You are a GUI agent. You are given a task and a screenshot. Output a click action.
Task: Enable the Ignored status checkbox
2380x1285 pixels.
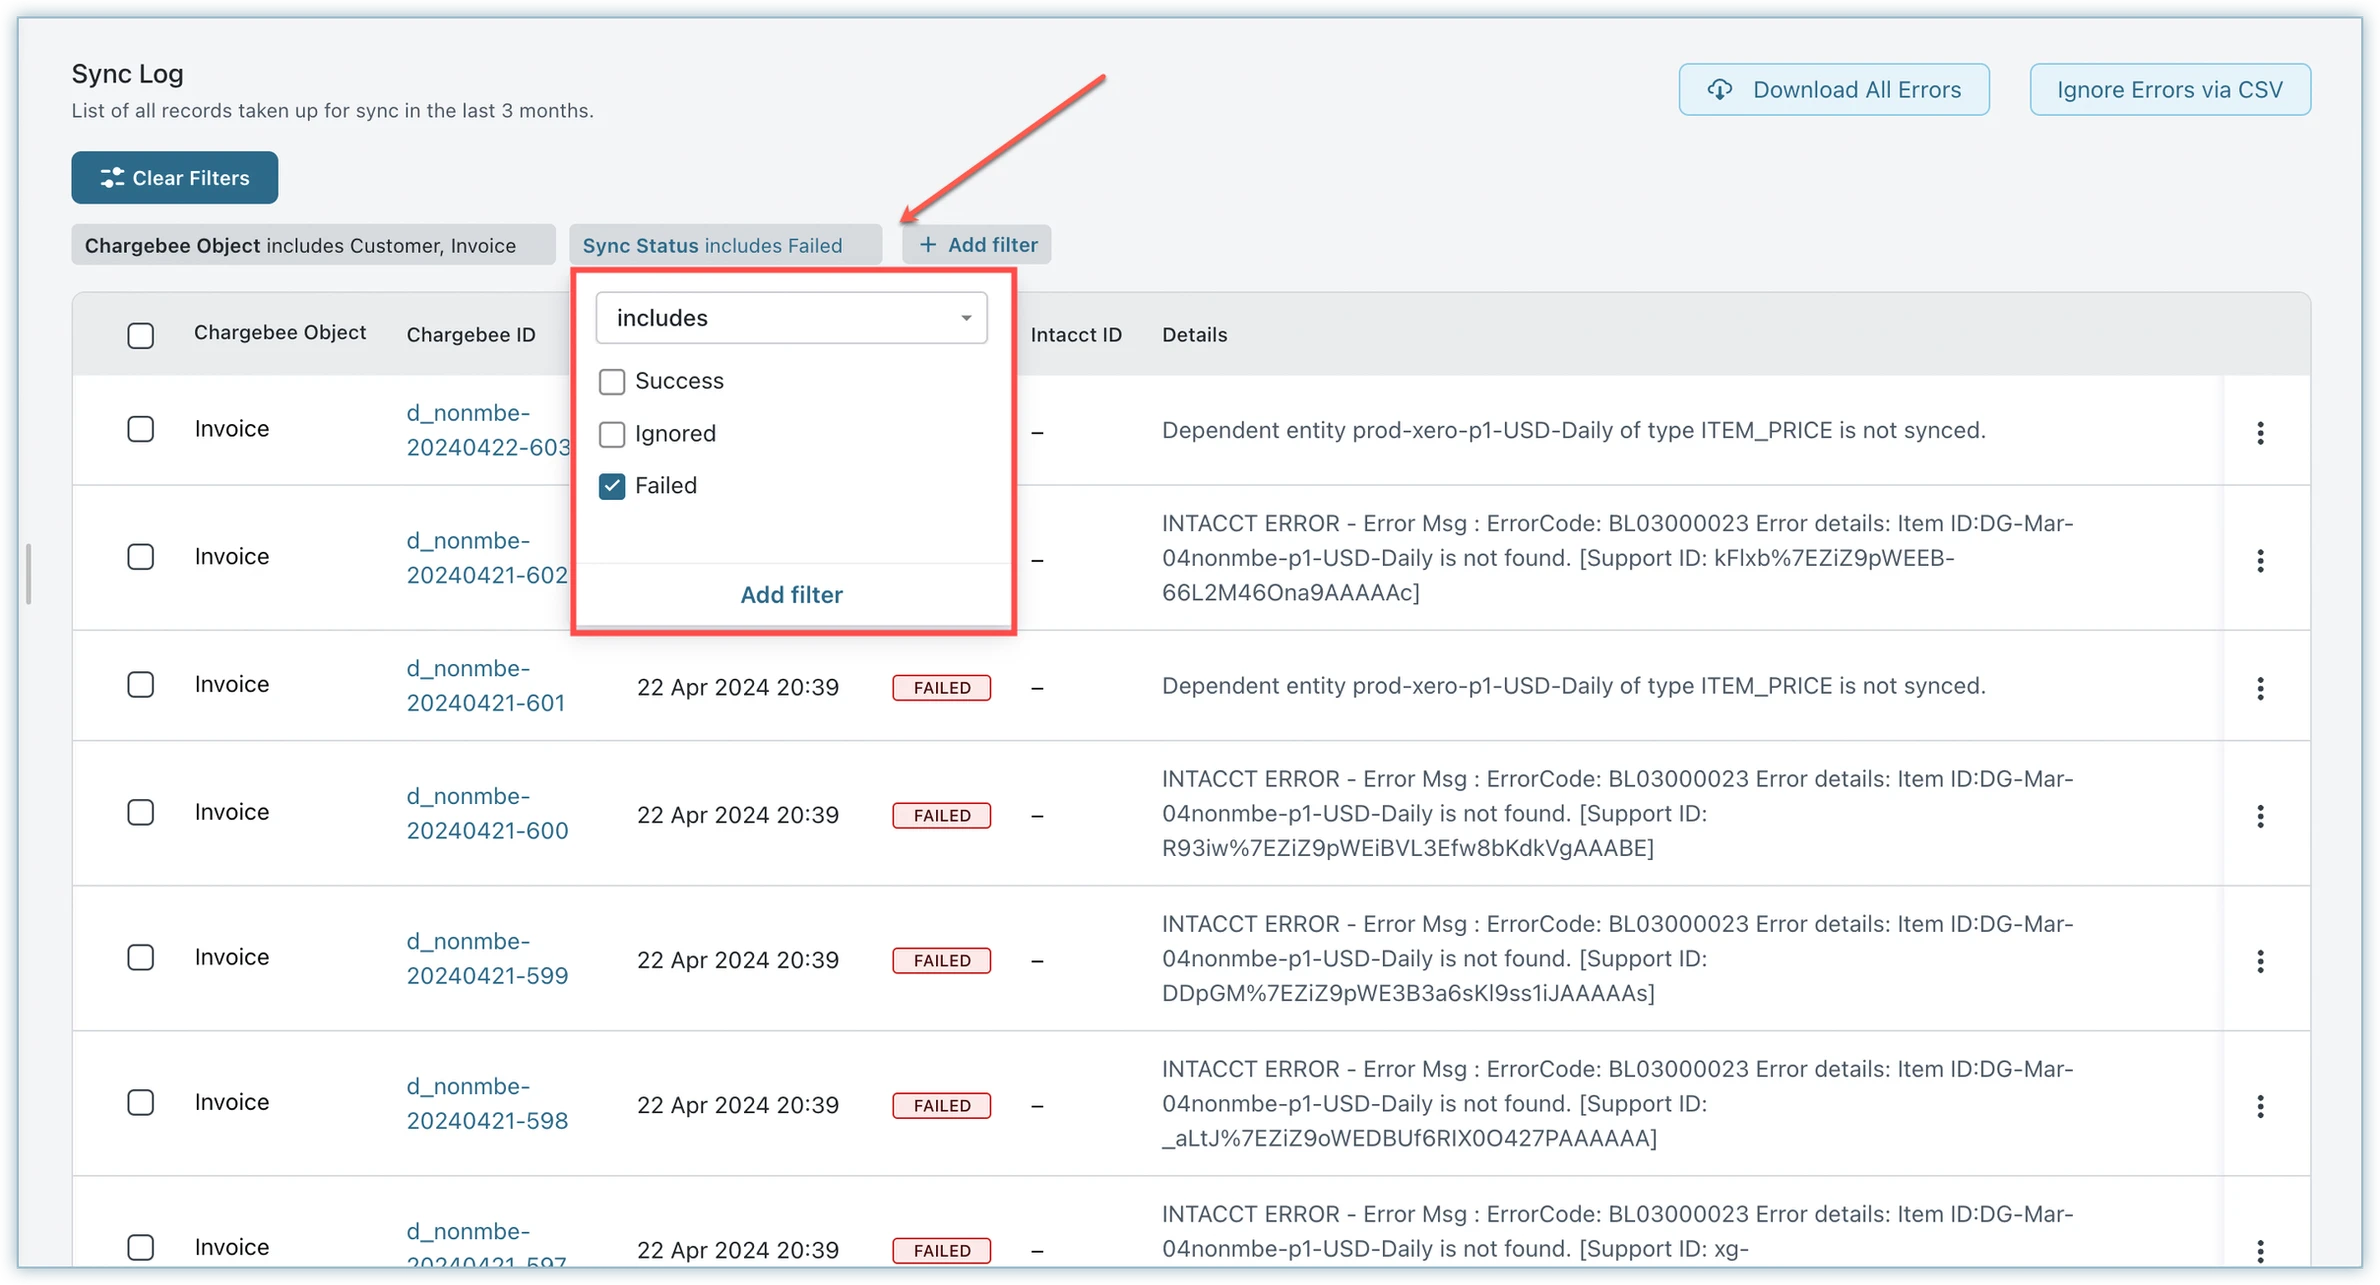point(612,435)
